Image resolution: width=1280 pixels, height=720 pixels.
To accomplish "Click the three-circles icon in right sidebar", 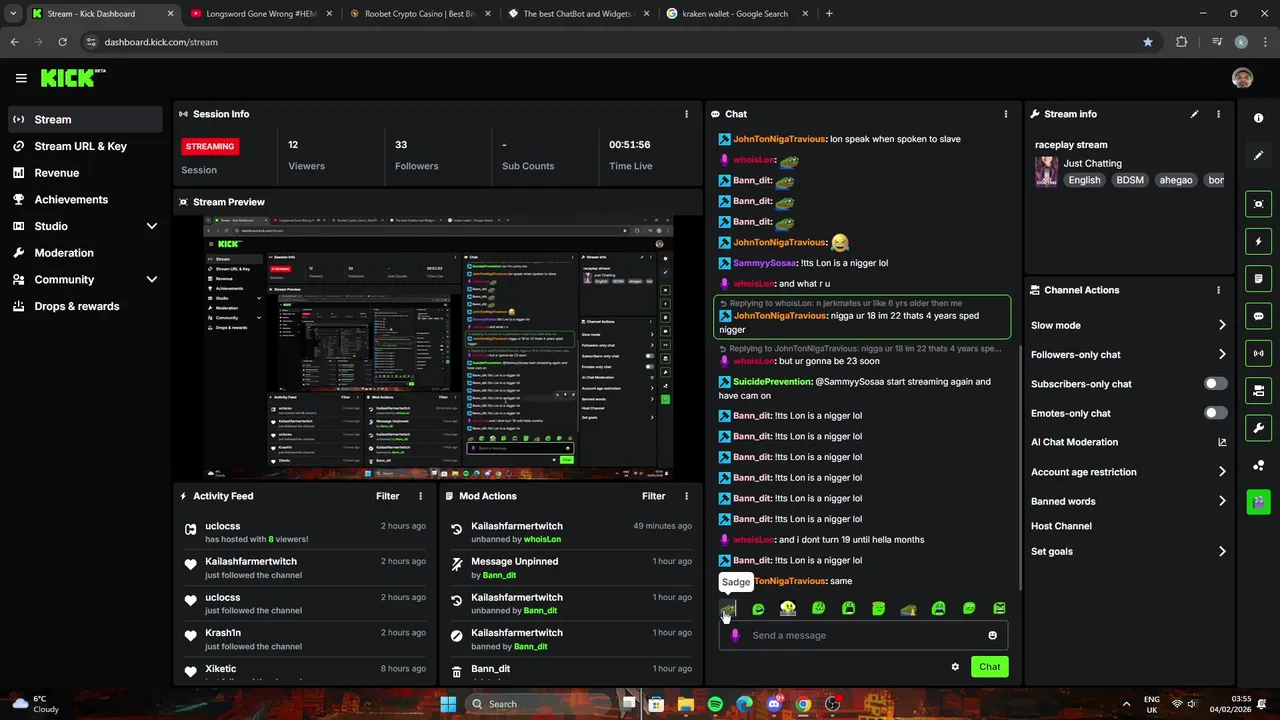I will 1258,465.
